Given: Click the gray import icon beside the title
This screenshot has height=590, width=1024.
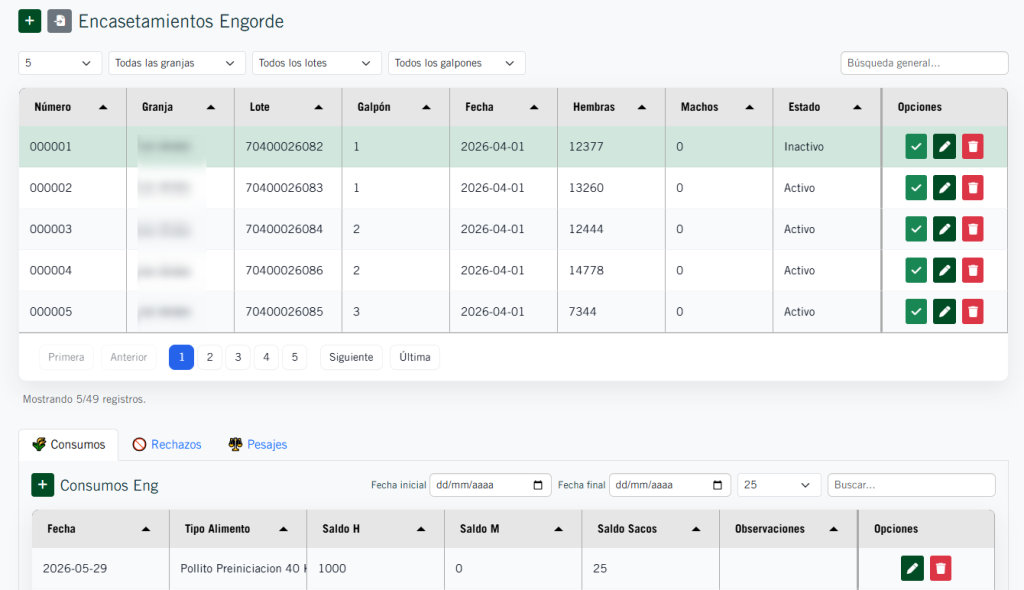Looking at the screenshot, I should (59, 21).
